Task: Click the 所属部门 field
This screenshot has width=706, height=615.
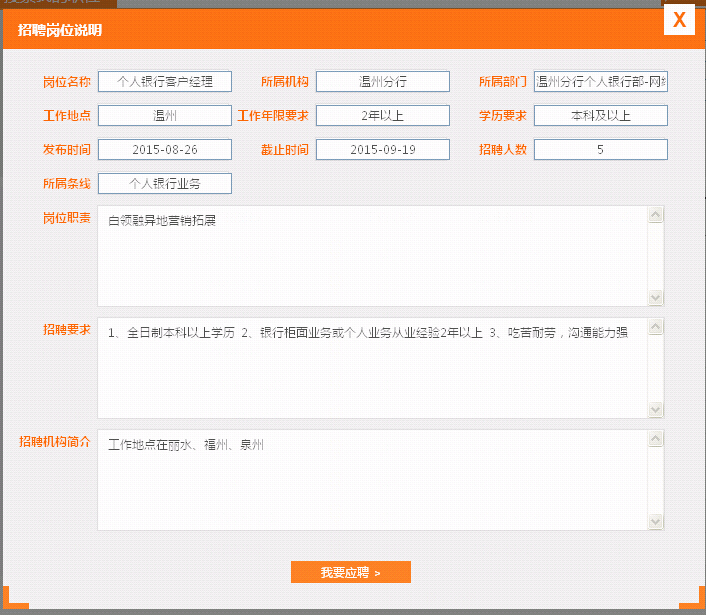Action: point(600,82)
